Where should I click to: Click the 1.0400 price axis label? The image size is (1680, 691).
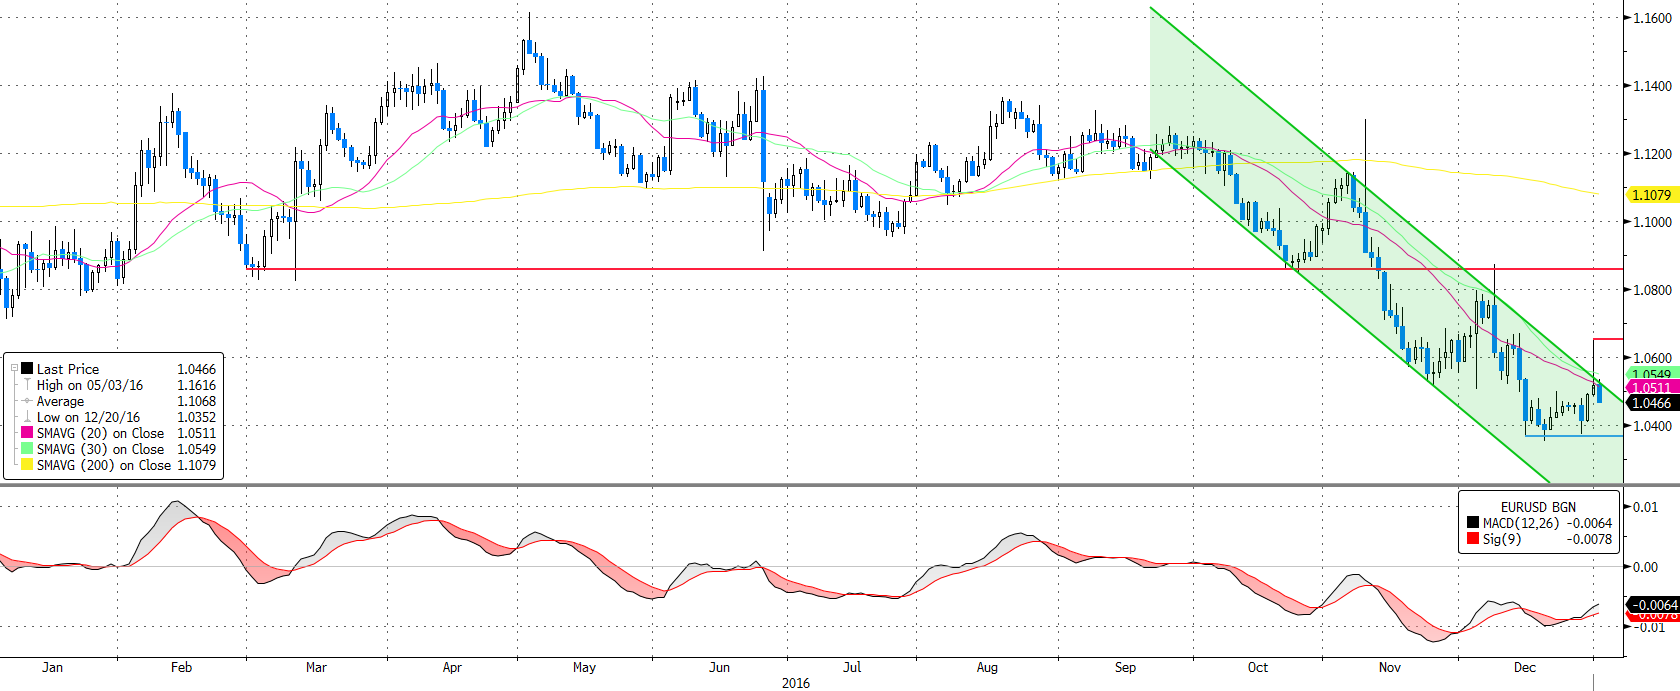tap(1652, 426)
